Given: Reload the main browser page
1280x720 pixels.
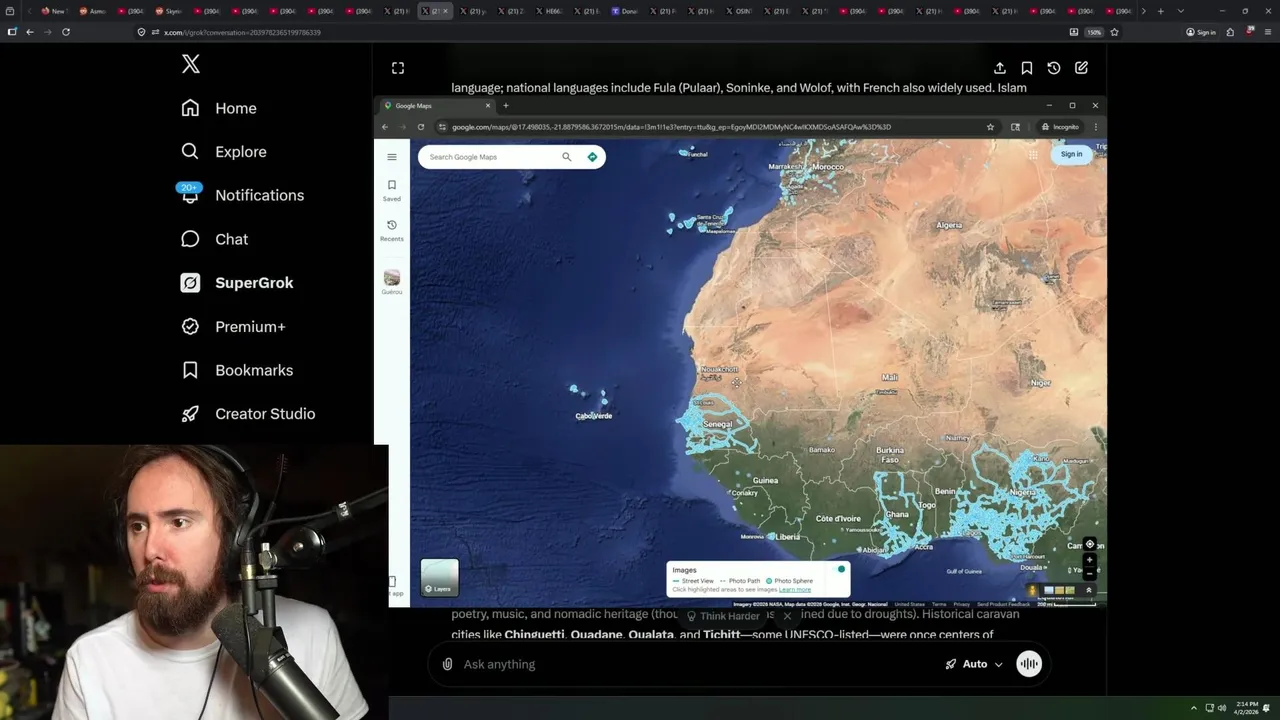Looking at the screenshot, I should pyautogui.click(x=66, y=32).
